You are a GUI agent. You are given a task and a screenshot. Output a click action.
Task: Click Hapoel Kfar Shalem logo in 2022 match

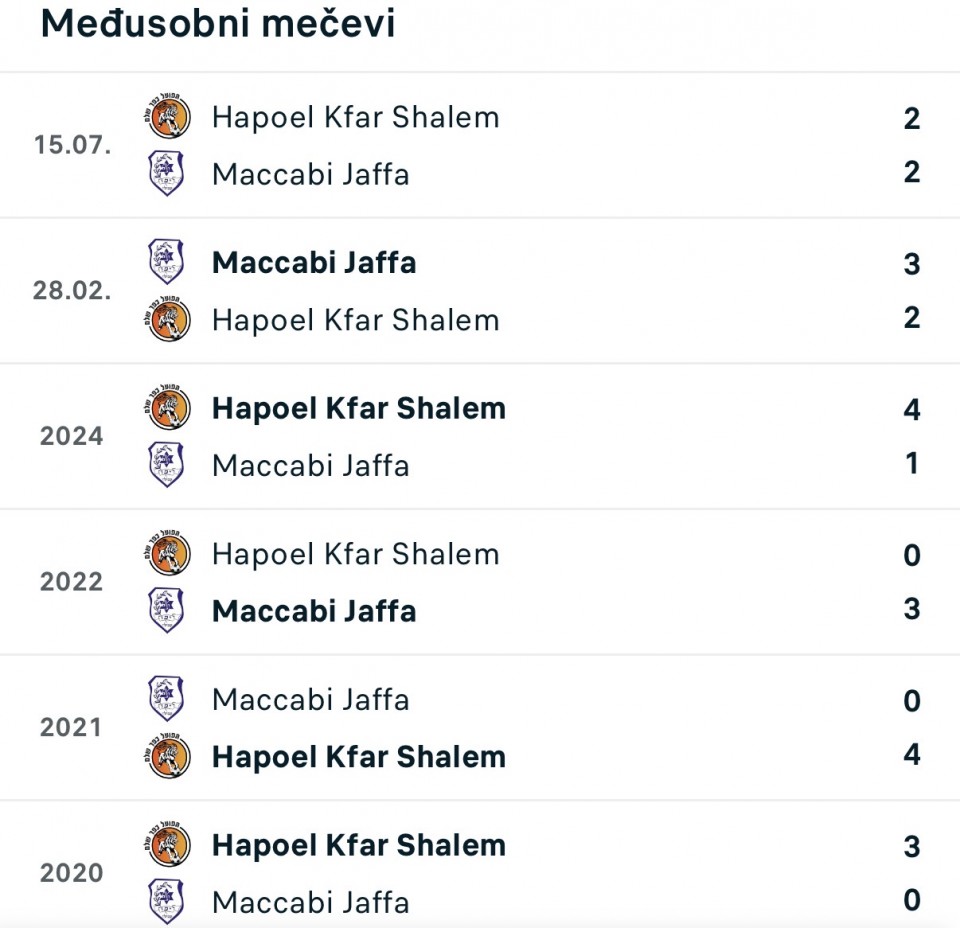168,554
